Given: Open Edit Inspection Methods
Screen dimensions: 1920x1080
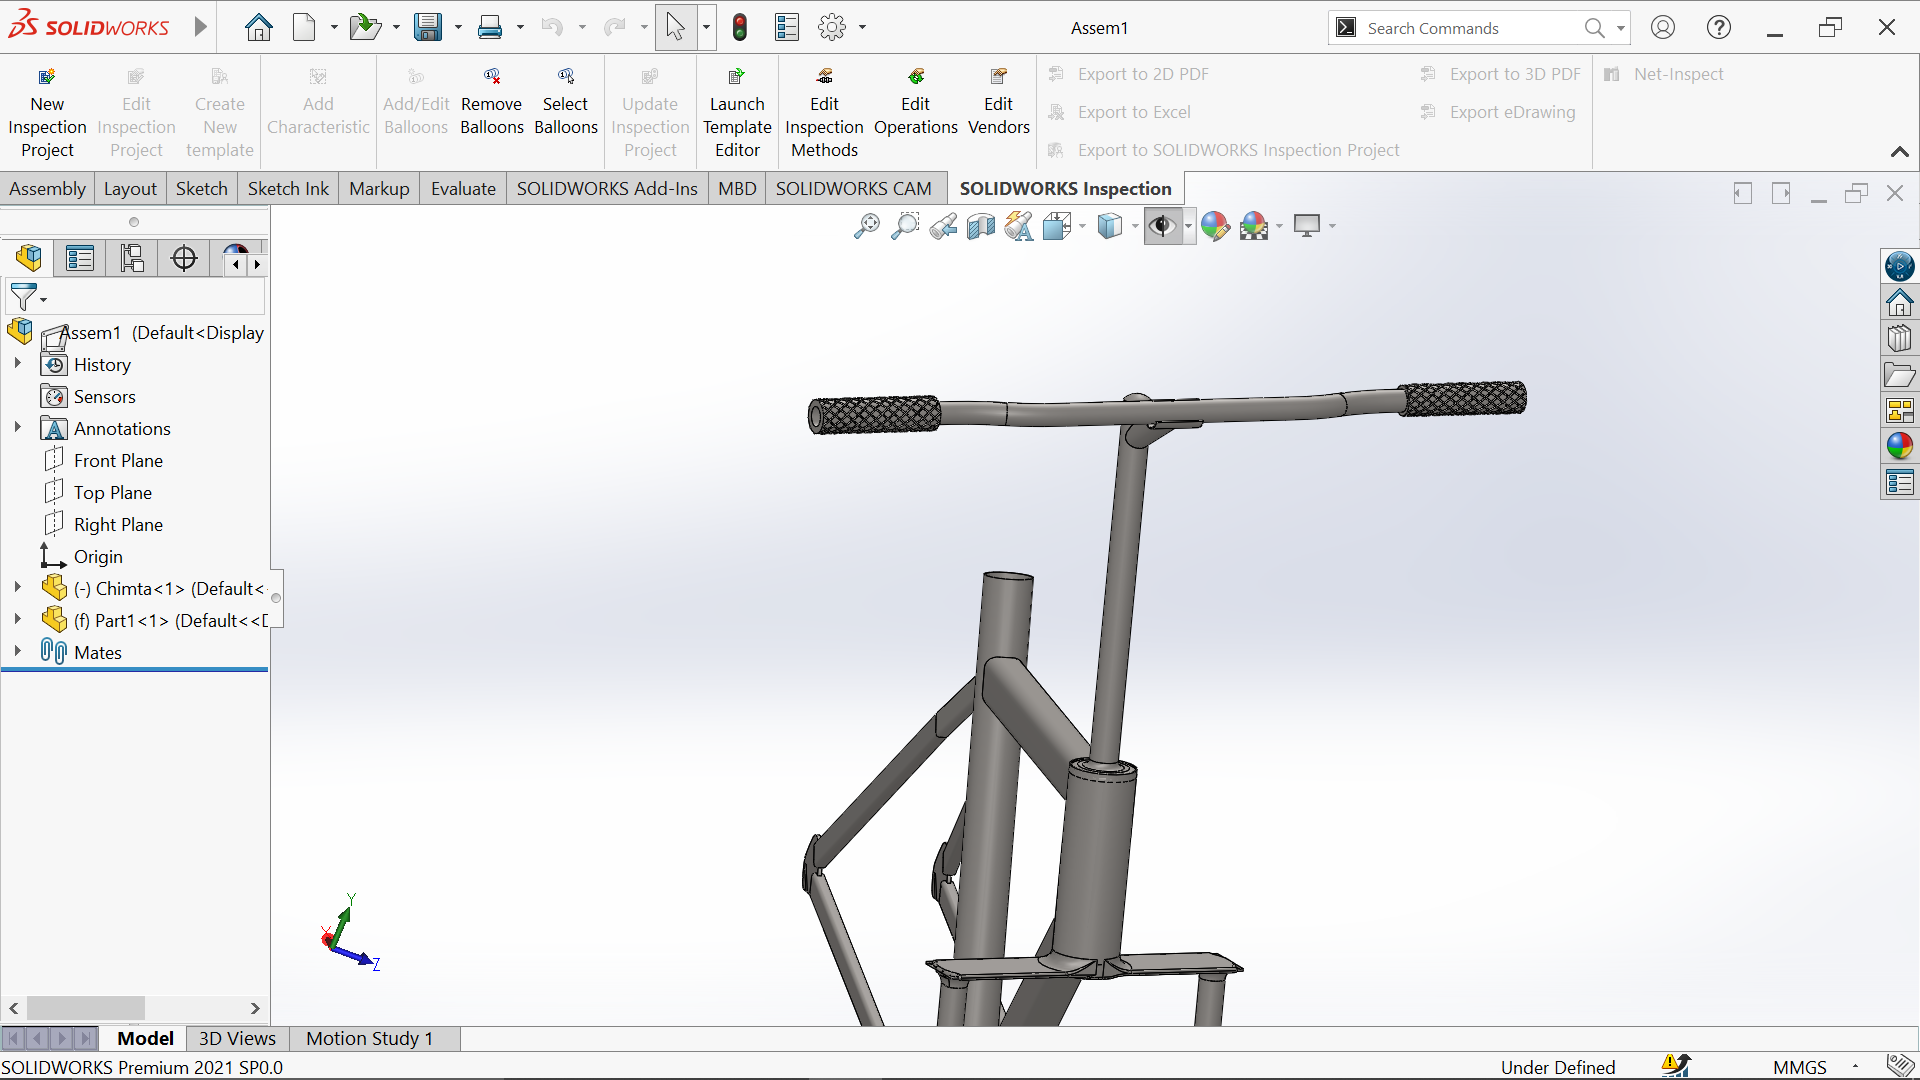Looking at the screenshot, I should coord(824,113).
